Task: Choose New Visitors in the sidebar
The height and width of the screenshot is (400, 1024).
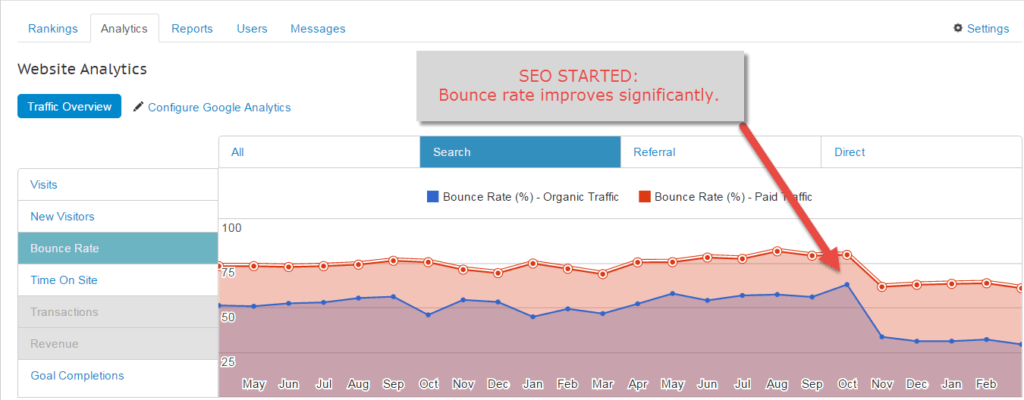Action: (118, 216)
